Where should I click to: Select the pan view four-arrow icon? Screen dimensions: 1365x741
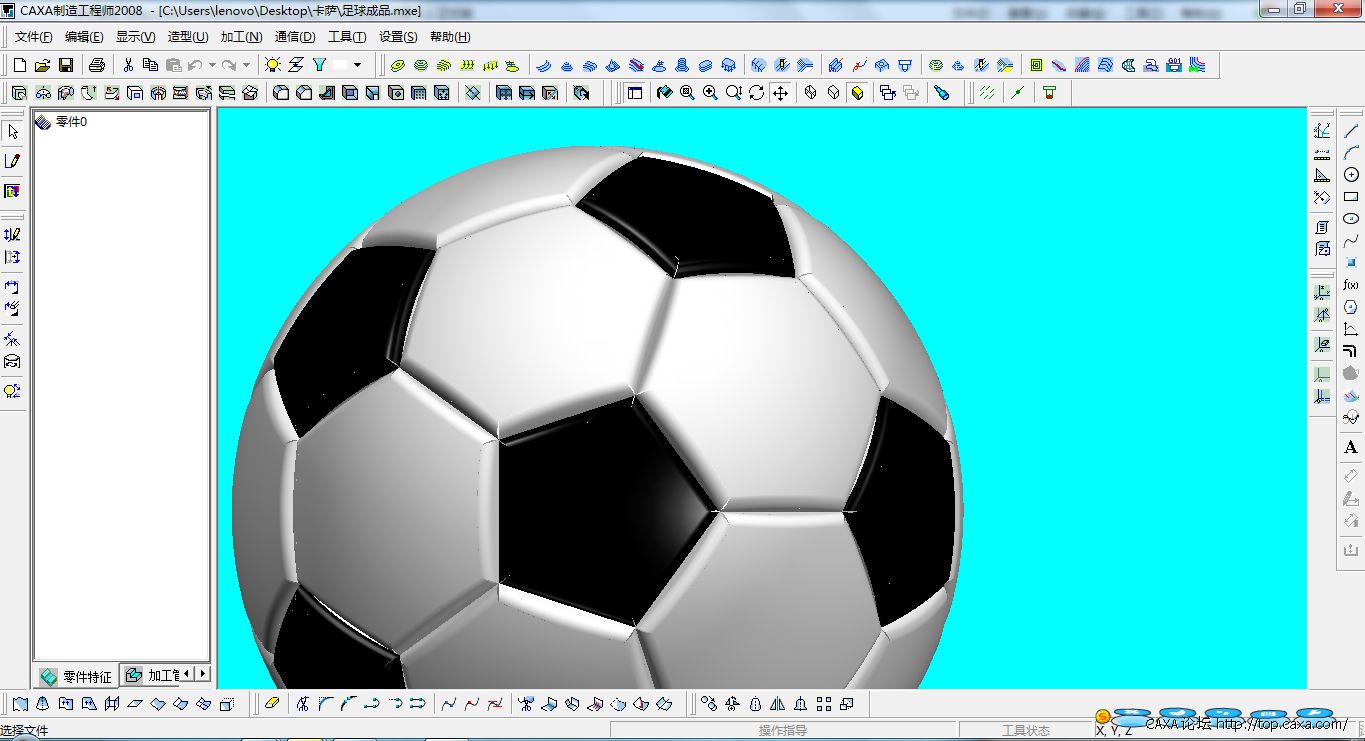pos(781,93)
